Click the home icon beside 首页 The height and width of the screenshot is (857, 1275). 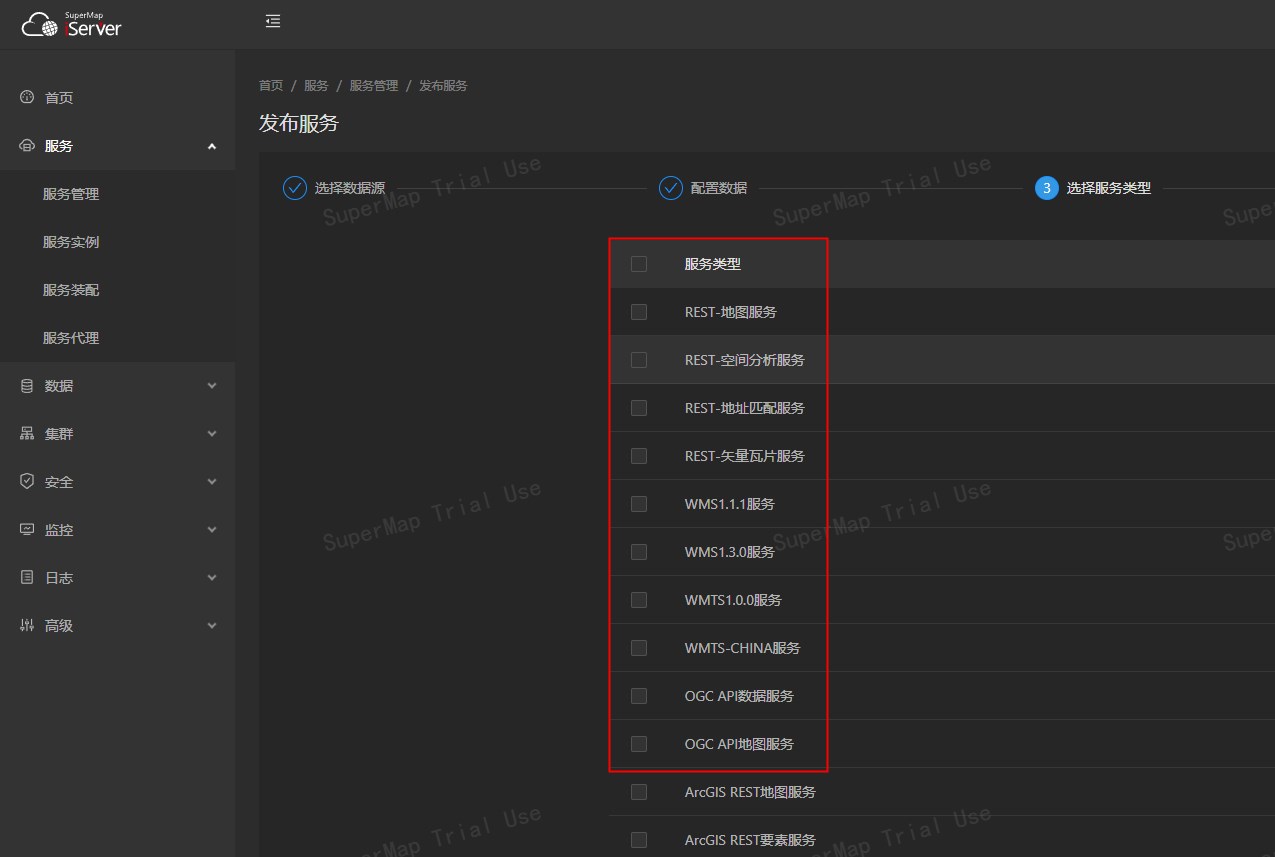coord(27,97)
